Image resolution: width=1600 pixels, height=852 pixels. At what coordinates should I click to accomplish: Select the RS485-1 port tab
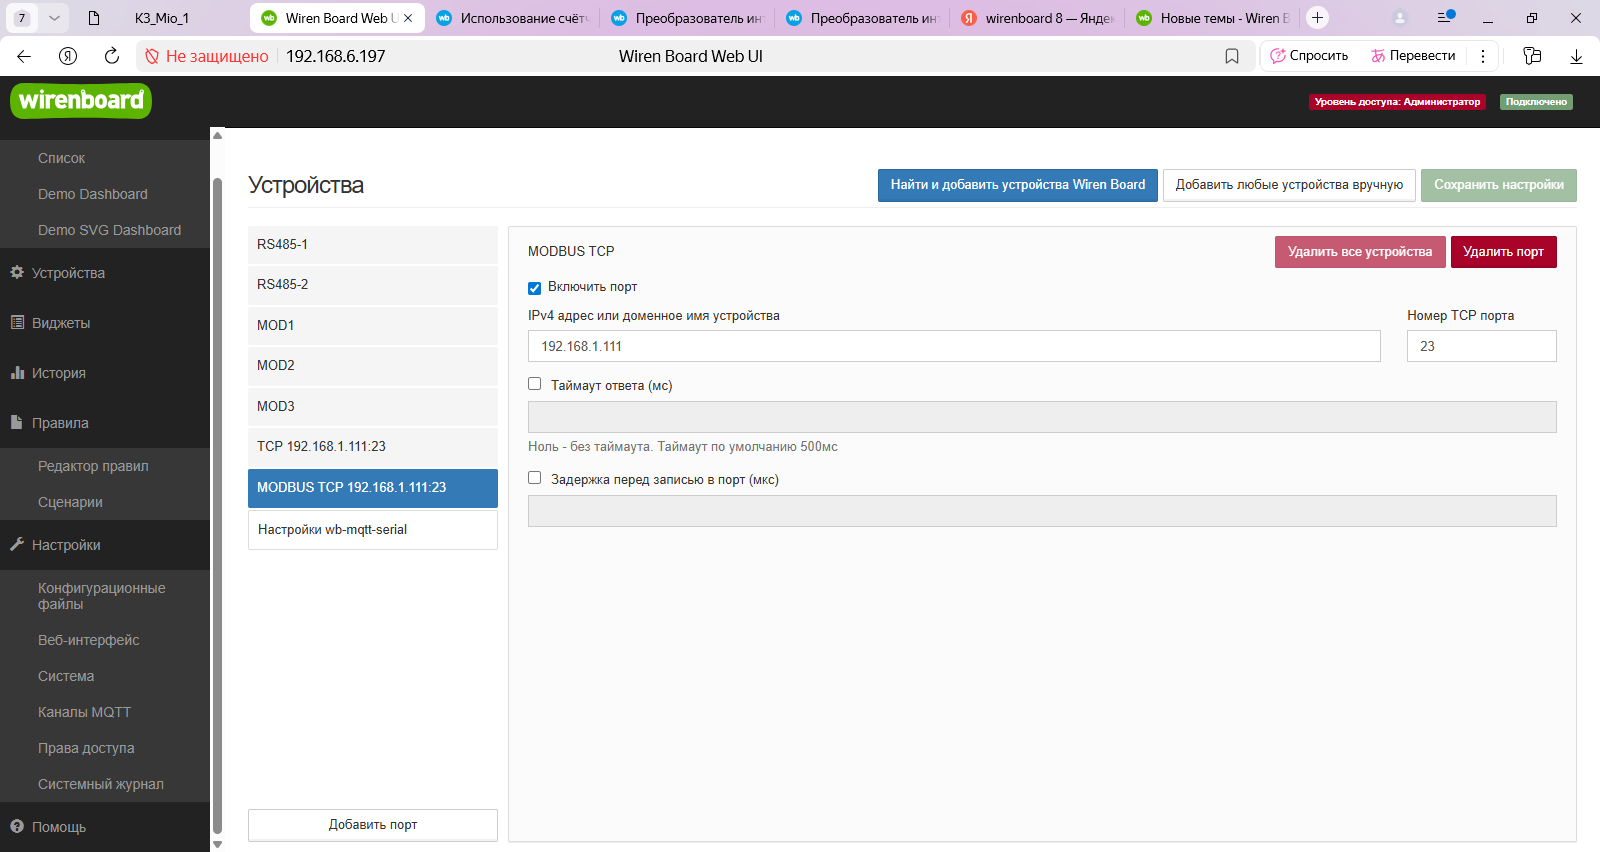(372, 245)
